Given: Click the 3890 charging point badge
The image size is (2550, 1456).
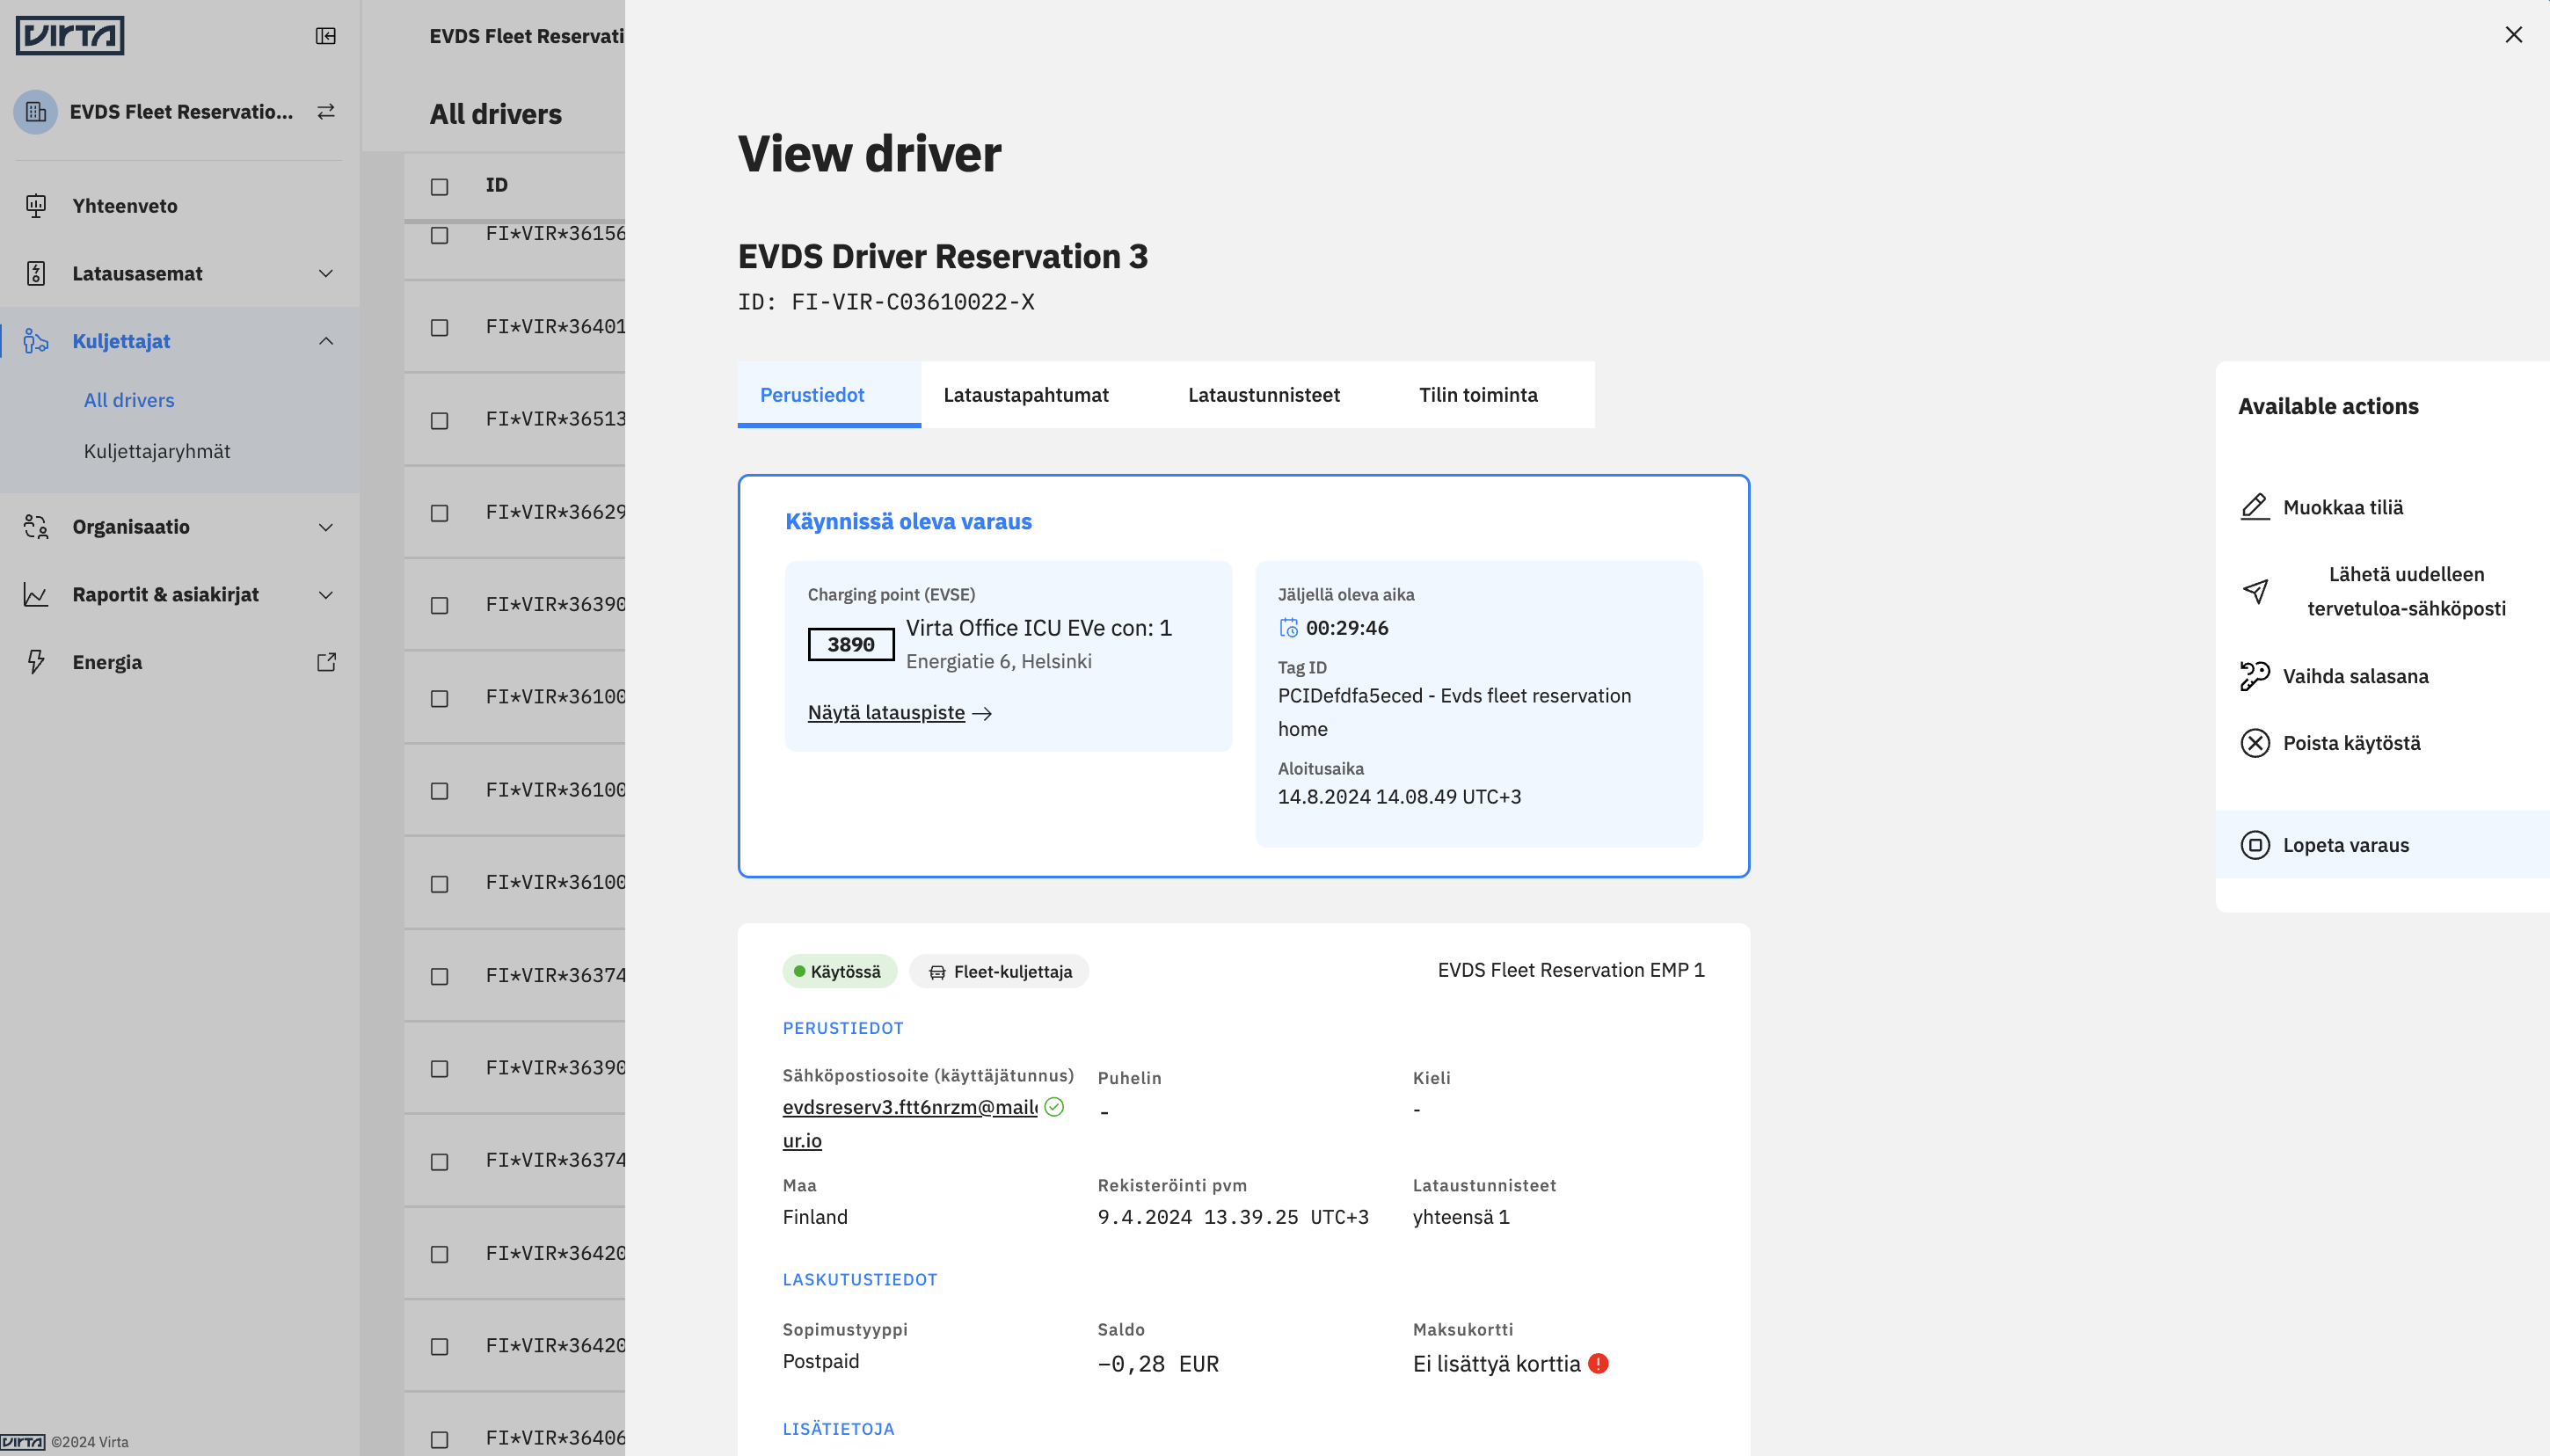Looking at the screenshot, I should [x=851, y=645].
